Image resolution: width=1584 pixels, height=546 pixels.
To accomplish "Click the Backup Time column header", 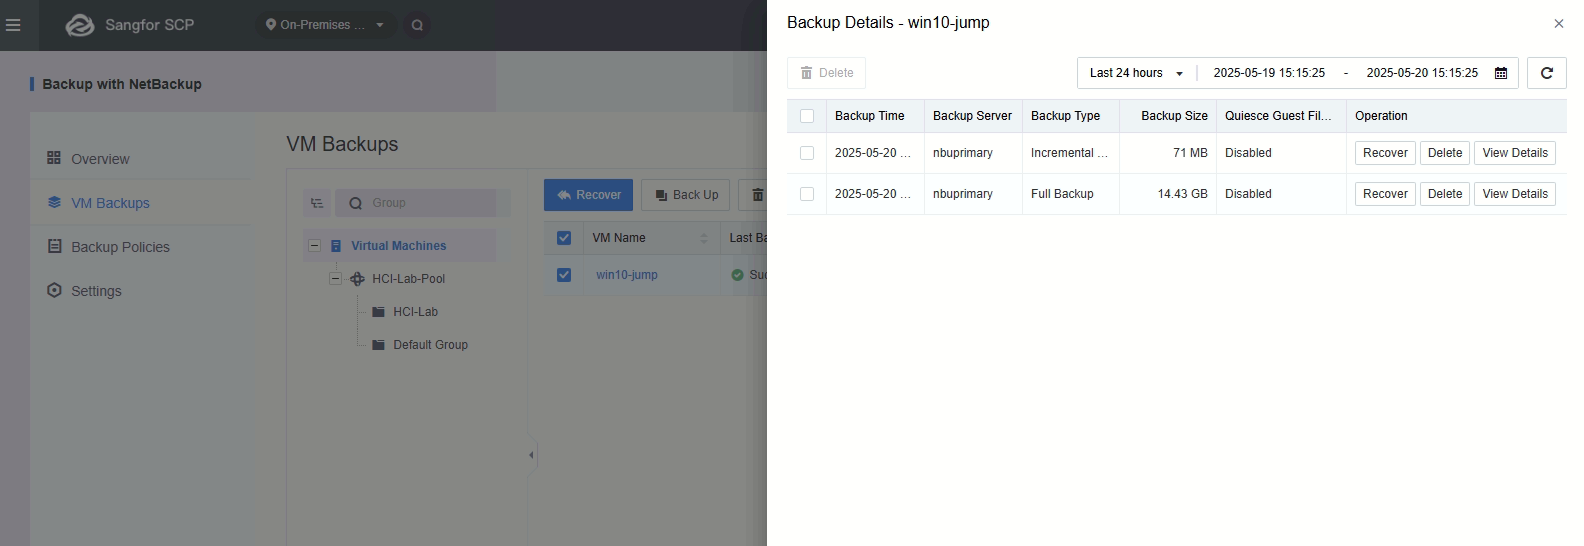I will click(x=875, y=116).
